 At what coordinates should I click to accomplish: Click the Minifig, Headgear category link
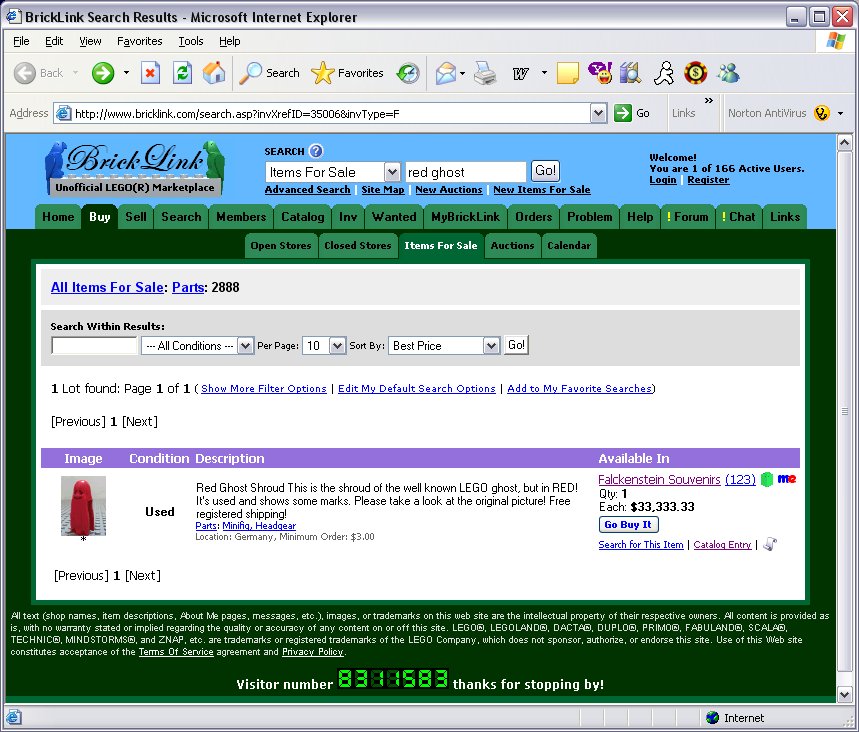259,526
